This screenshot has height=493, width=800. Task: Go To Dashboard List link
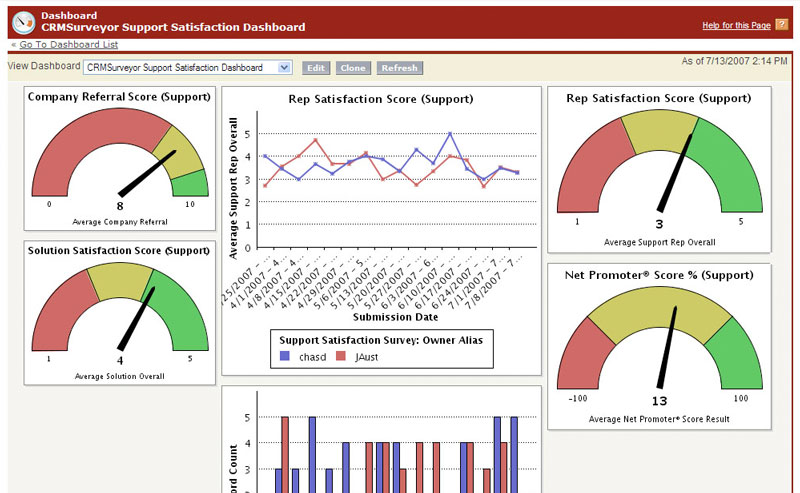pyautogui.click(x=68, y=44)
